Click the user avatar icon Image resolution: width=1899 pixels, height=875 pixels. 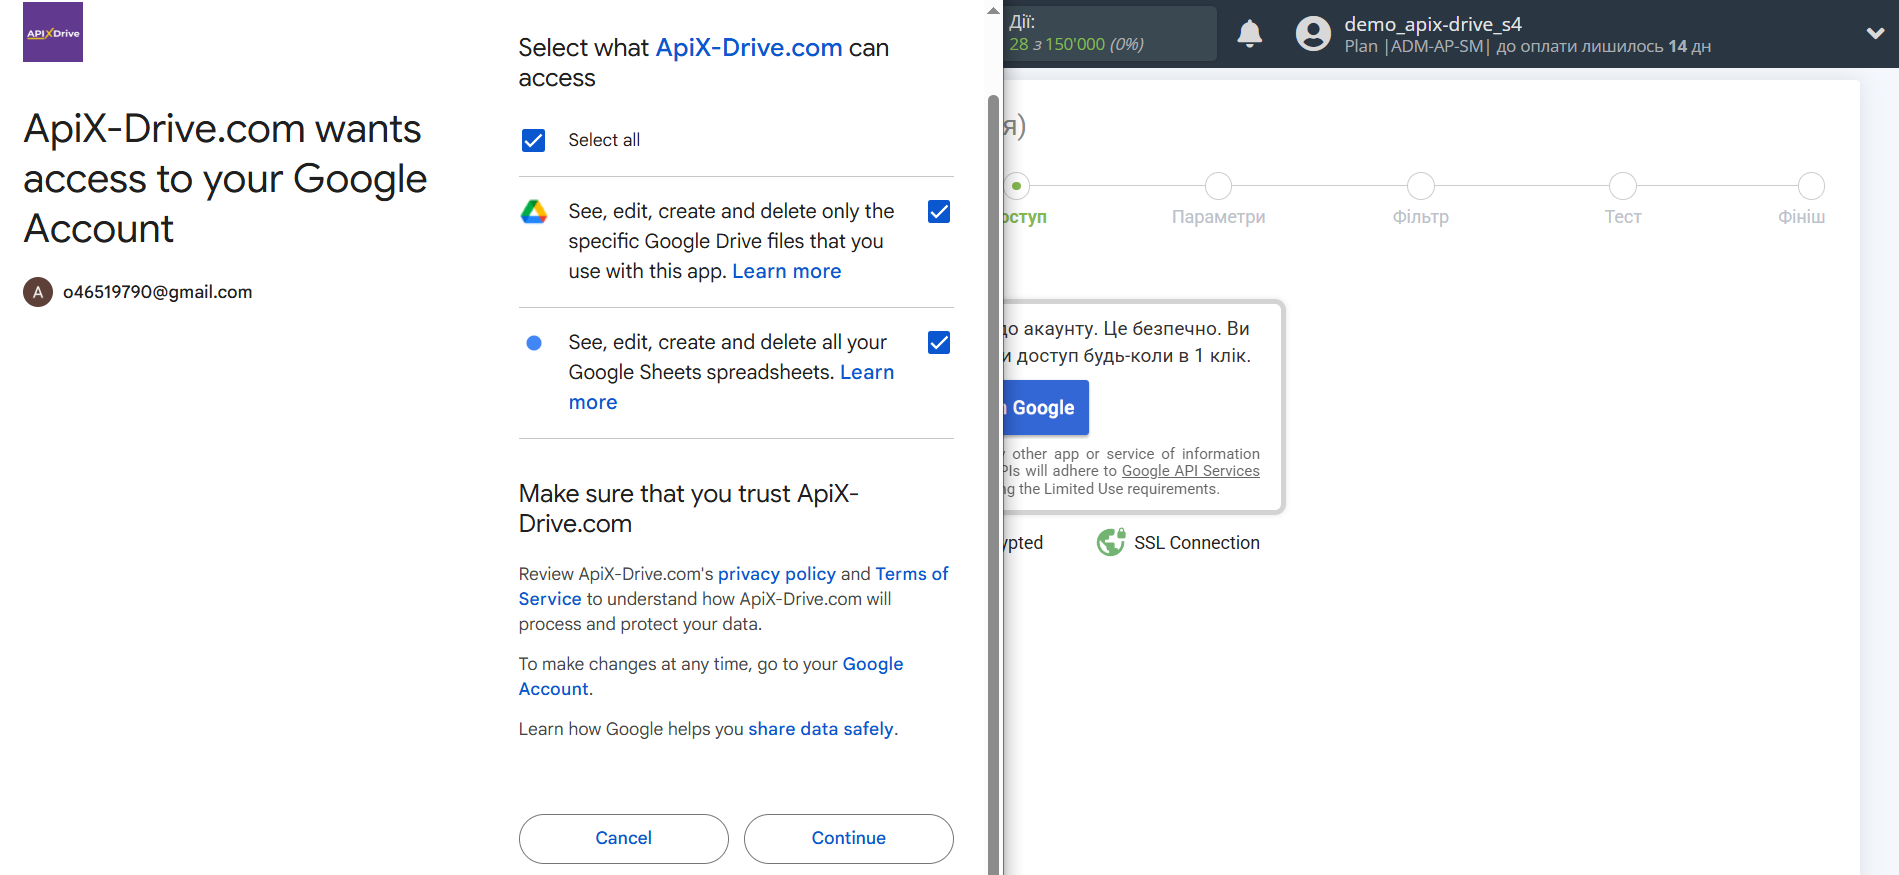point(1313,33)
